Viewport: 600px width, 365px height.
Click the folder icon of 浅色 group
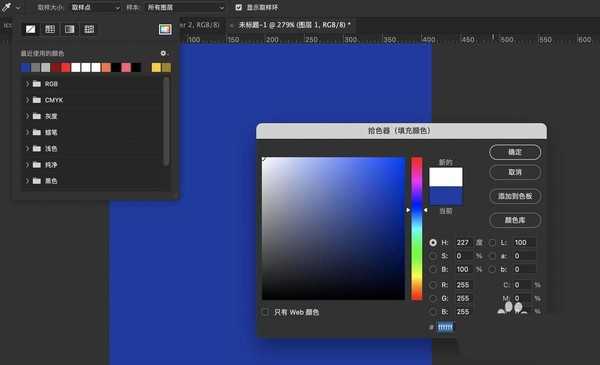37,148
